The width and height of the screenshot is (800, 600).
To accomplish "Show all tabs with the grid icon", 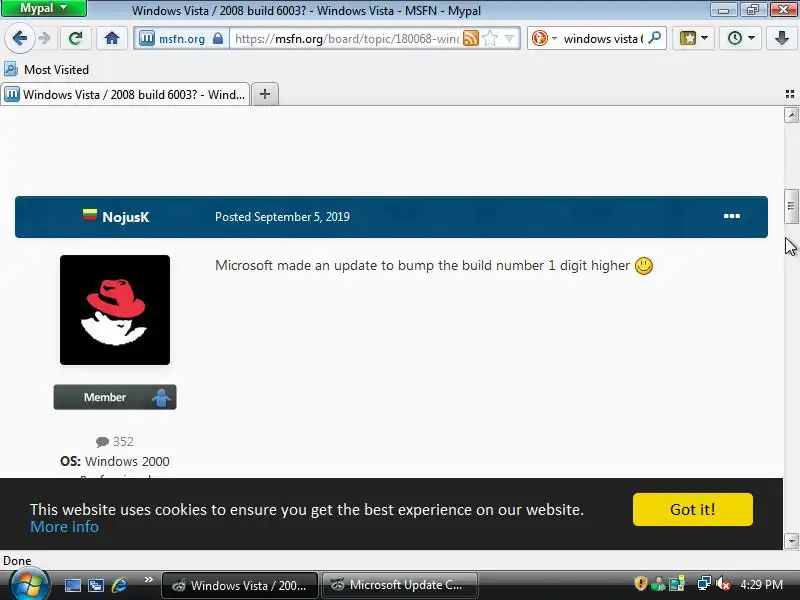I will coord(790,94).
